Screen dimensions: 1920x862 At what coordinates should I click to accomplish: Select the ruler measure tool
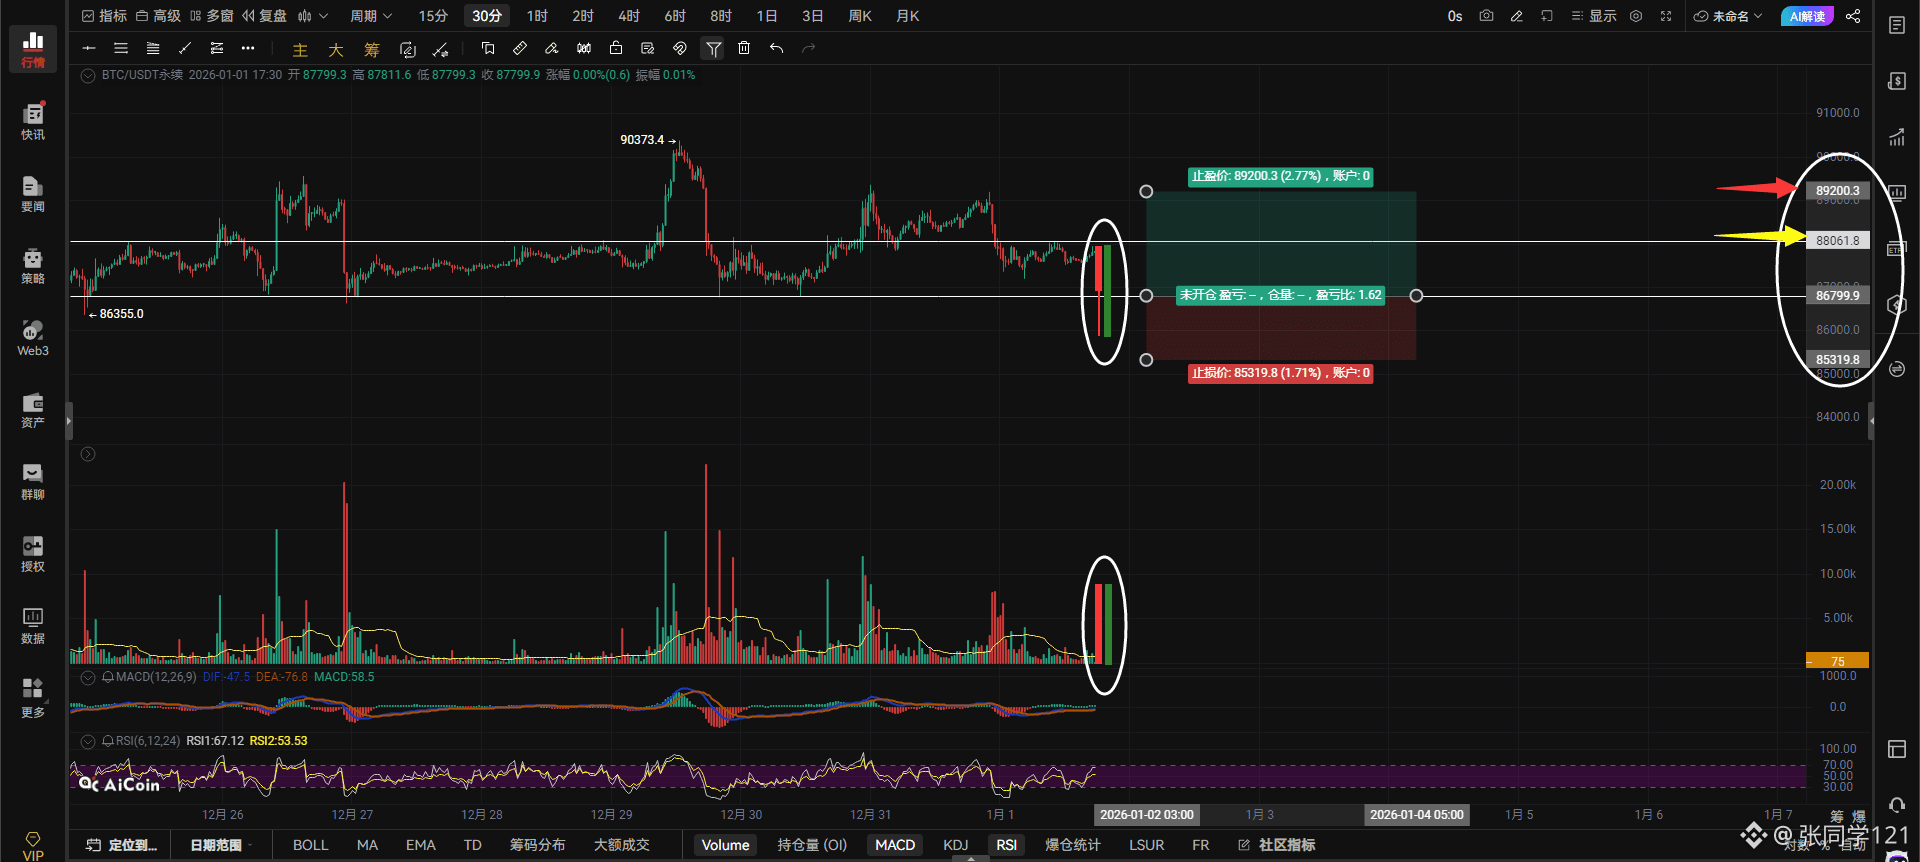click(x=519, y=48)
